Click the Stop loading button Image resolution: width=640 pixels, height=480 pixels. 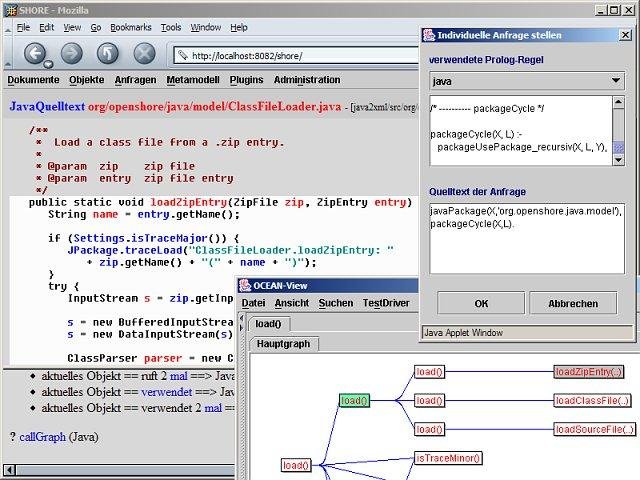pos(144,53)
